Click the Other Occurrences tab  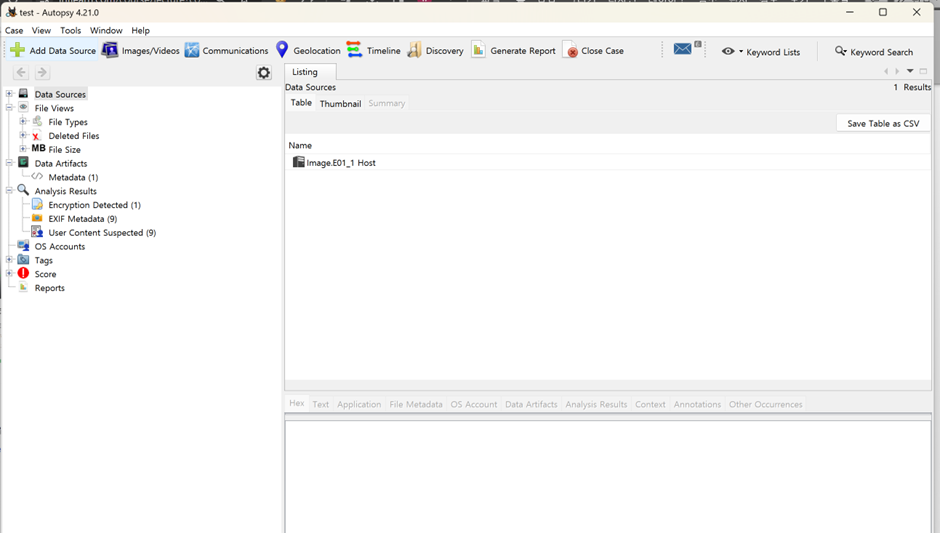click(766, 404)
